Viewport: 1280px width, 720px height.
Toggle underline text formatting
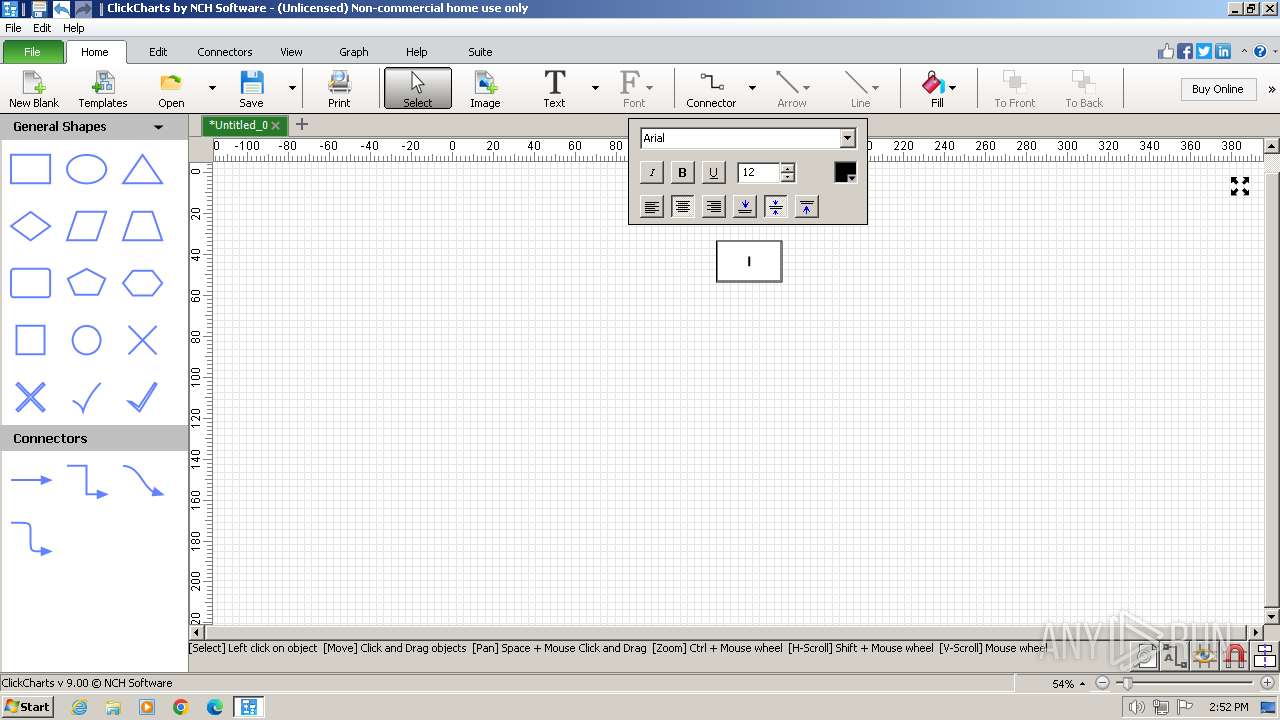pos(713,173)
